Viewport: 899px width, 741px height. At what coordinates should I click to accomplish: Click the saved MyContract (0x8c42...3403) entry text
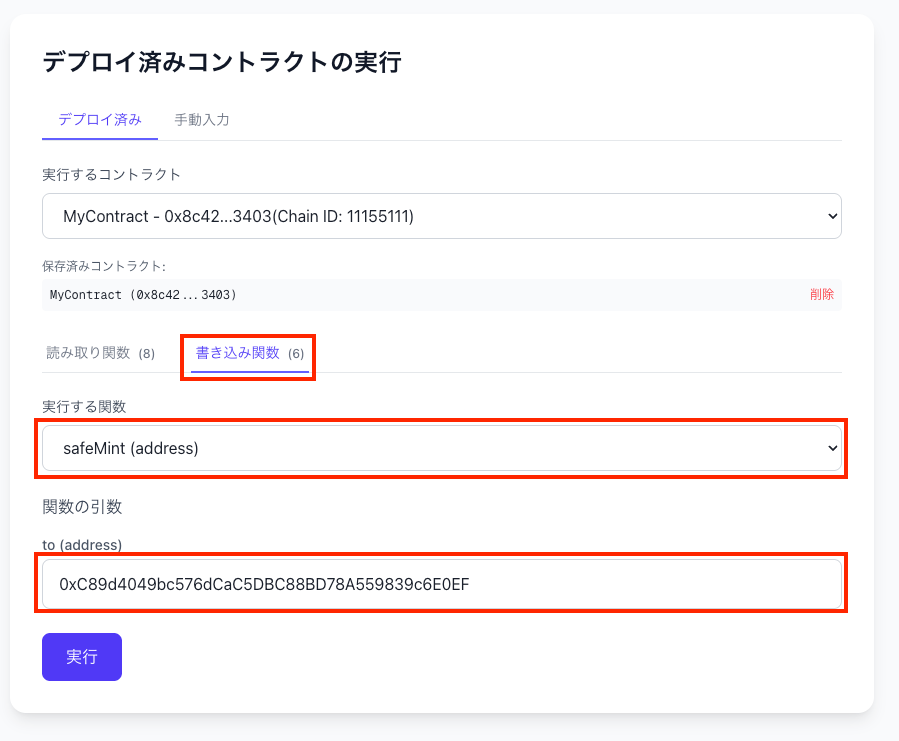(x=143, y=295)
